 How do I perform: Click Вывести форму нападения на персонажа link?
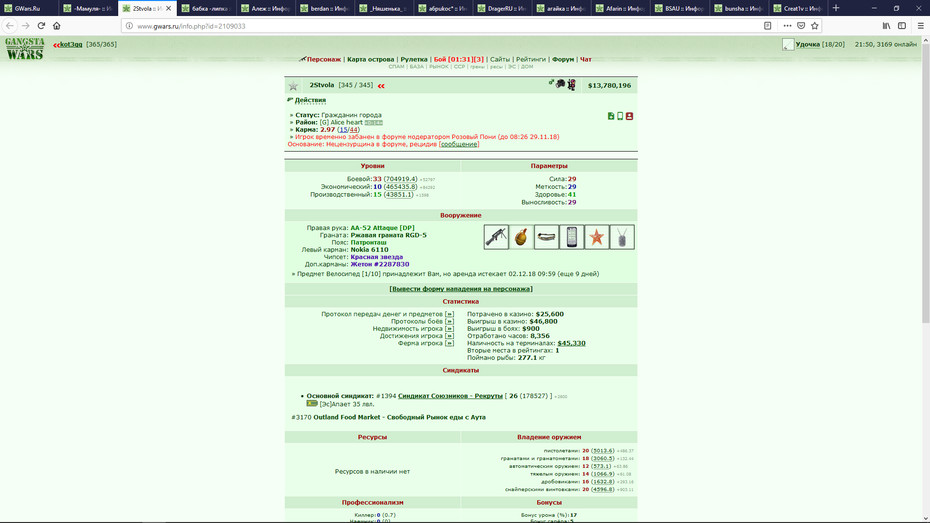pyautogui.click(x=461, y=289)
